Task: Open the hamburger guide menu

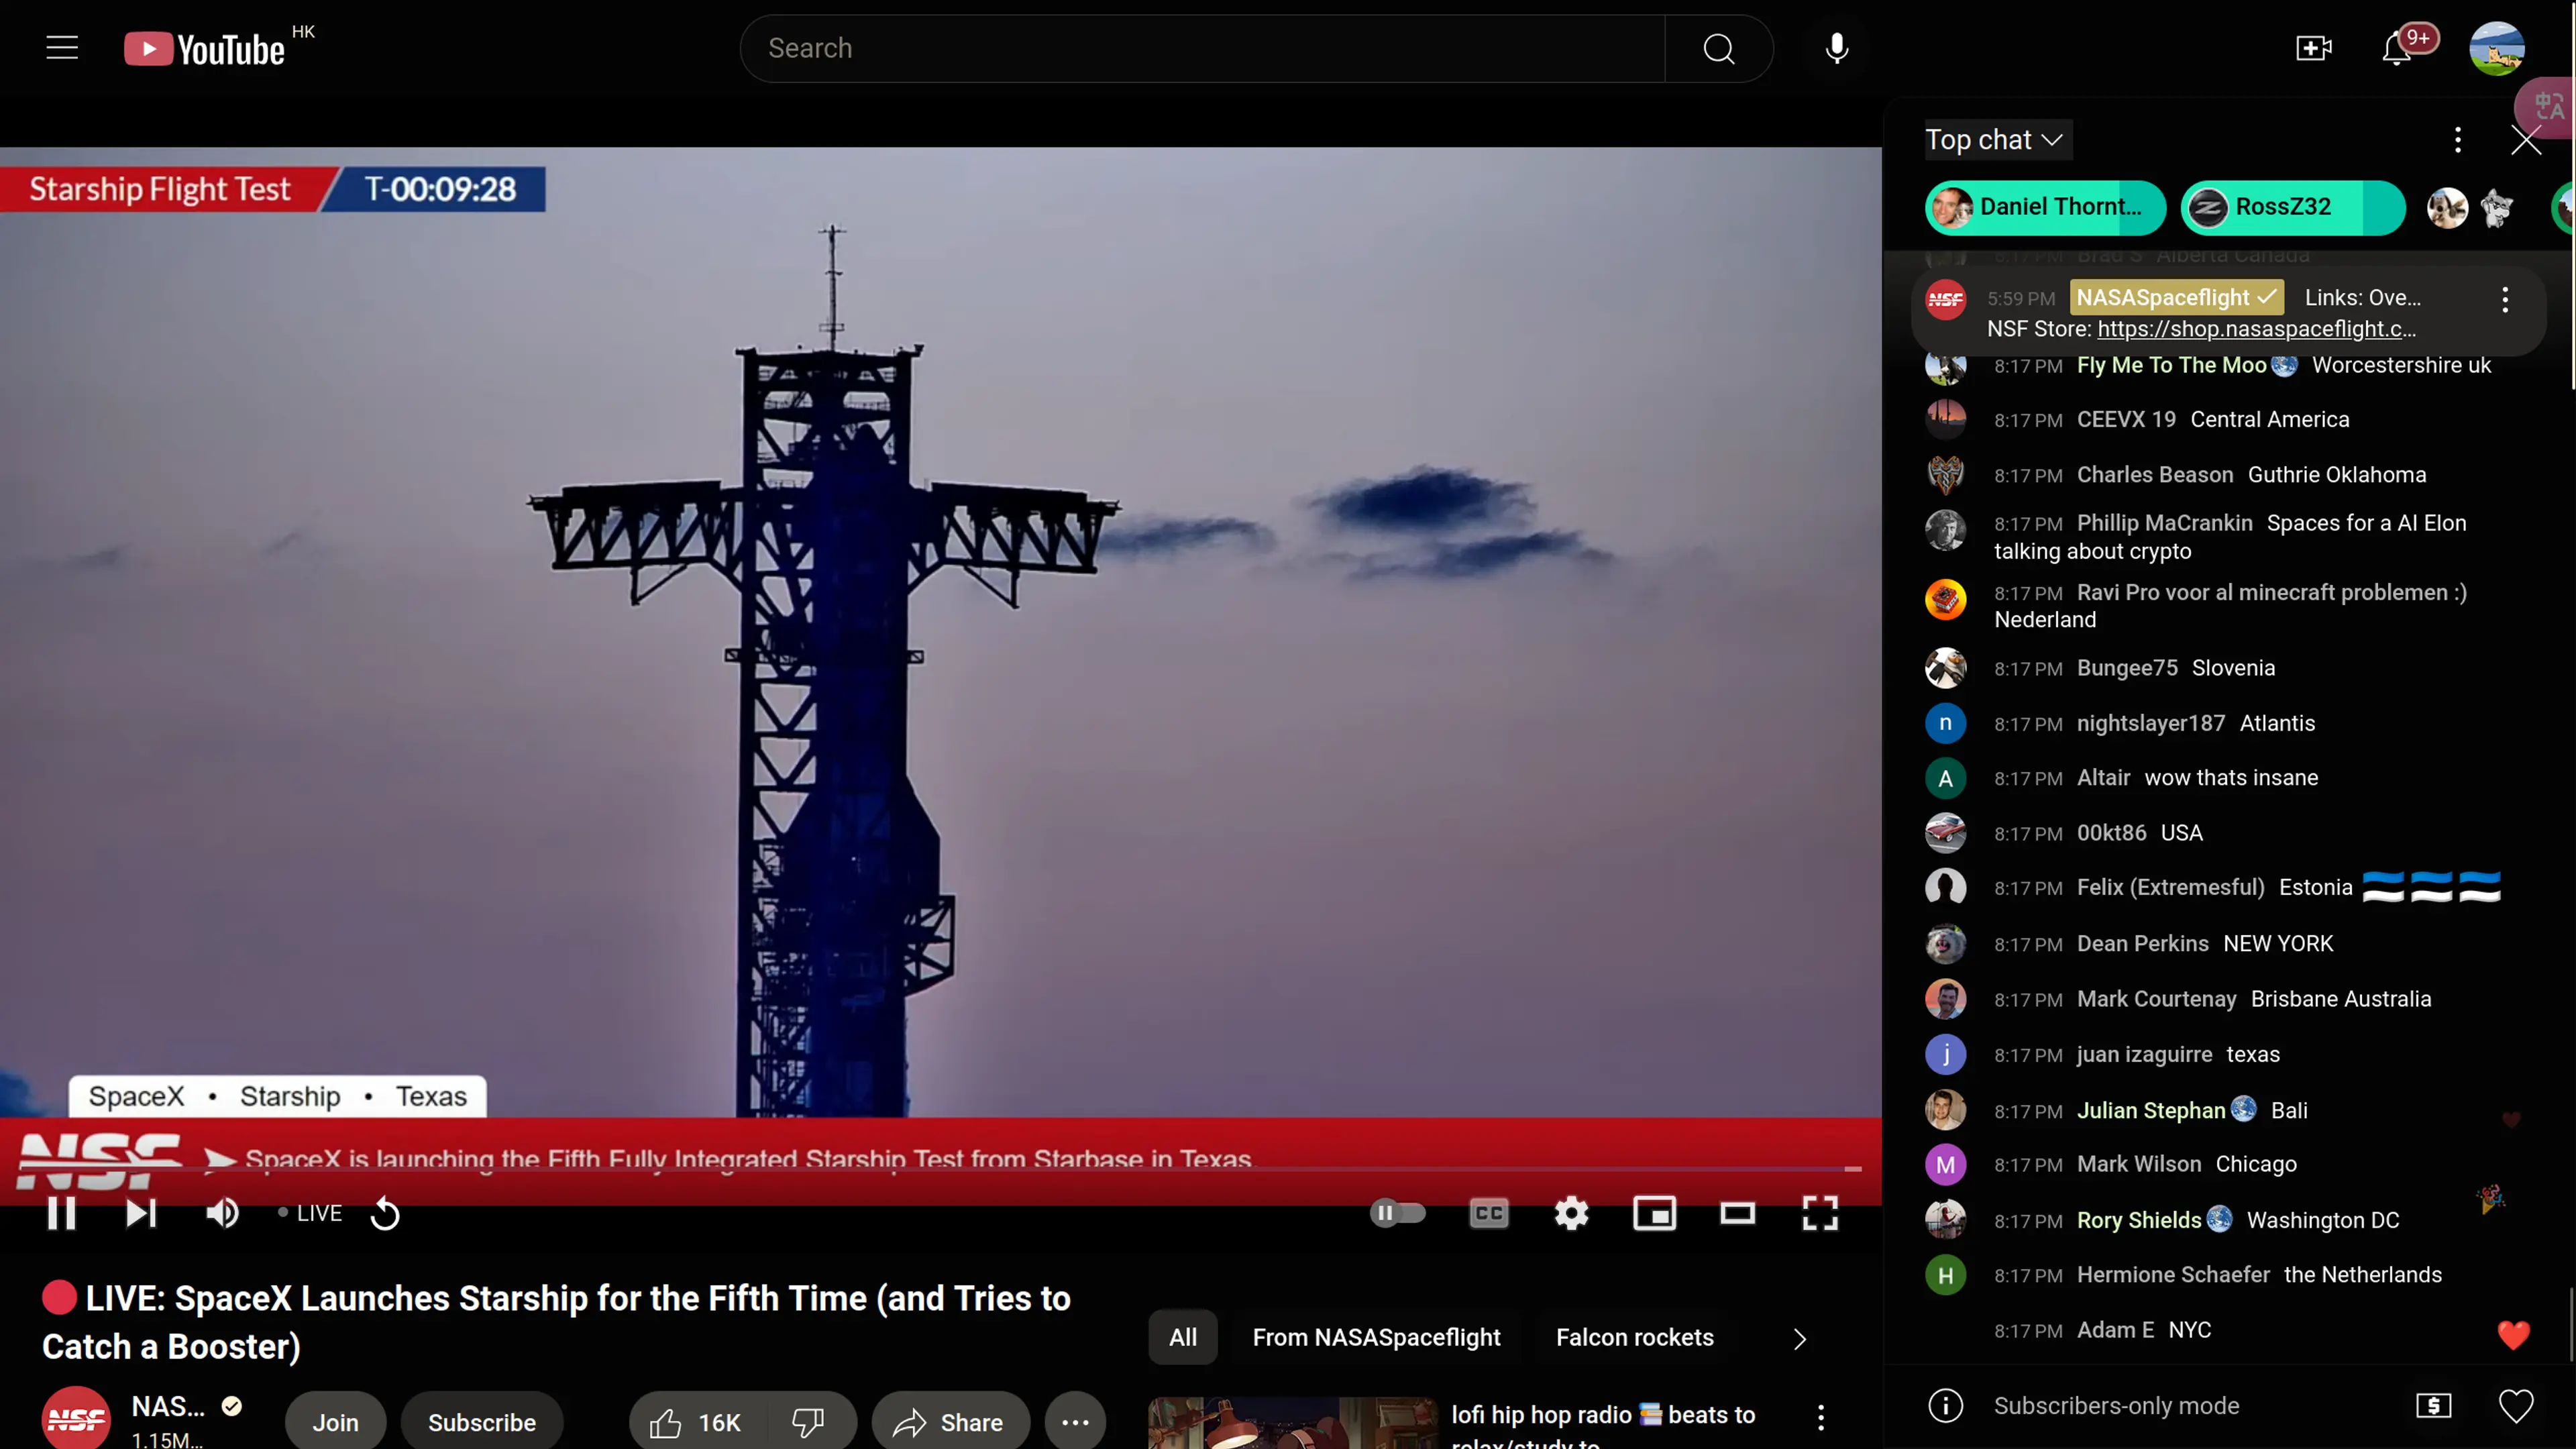Action: [62, 48]
